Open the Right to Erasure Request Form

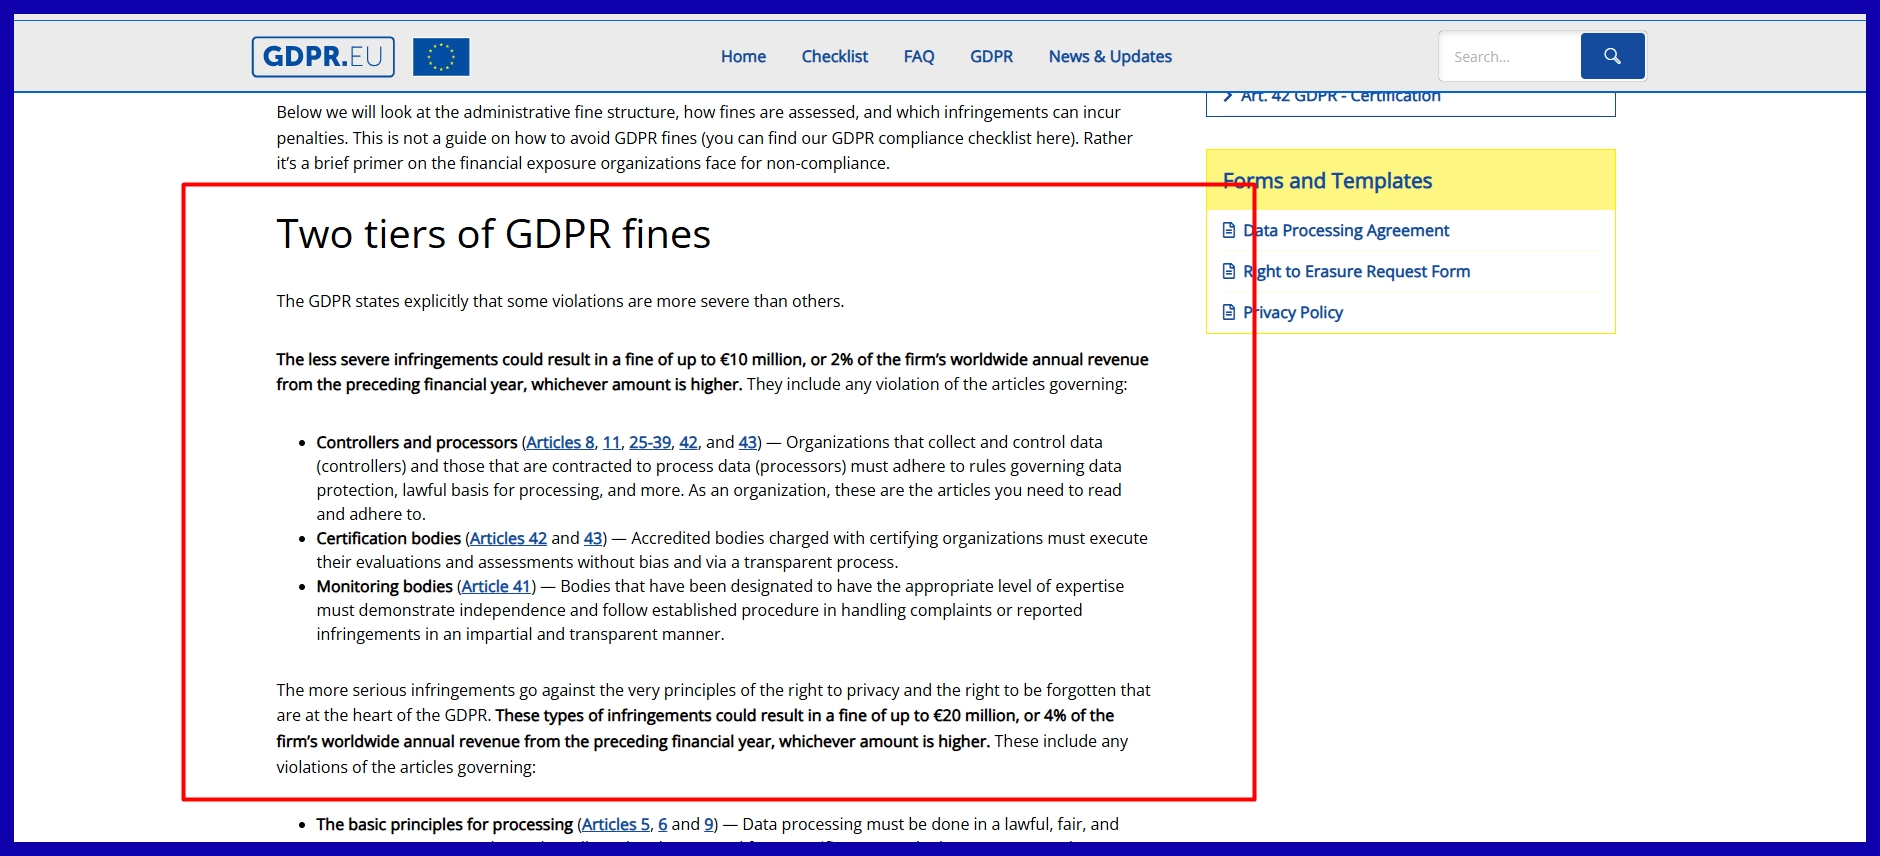tap(1356, 271)
